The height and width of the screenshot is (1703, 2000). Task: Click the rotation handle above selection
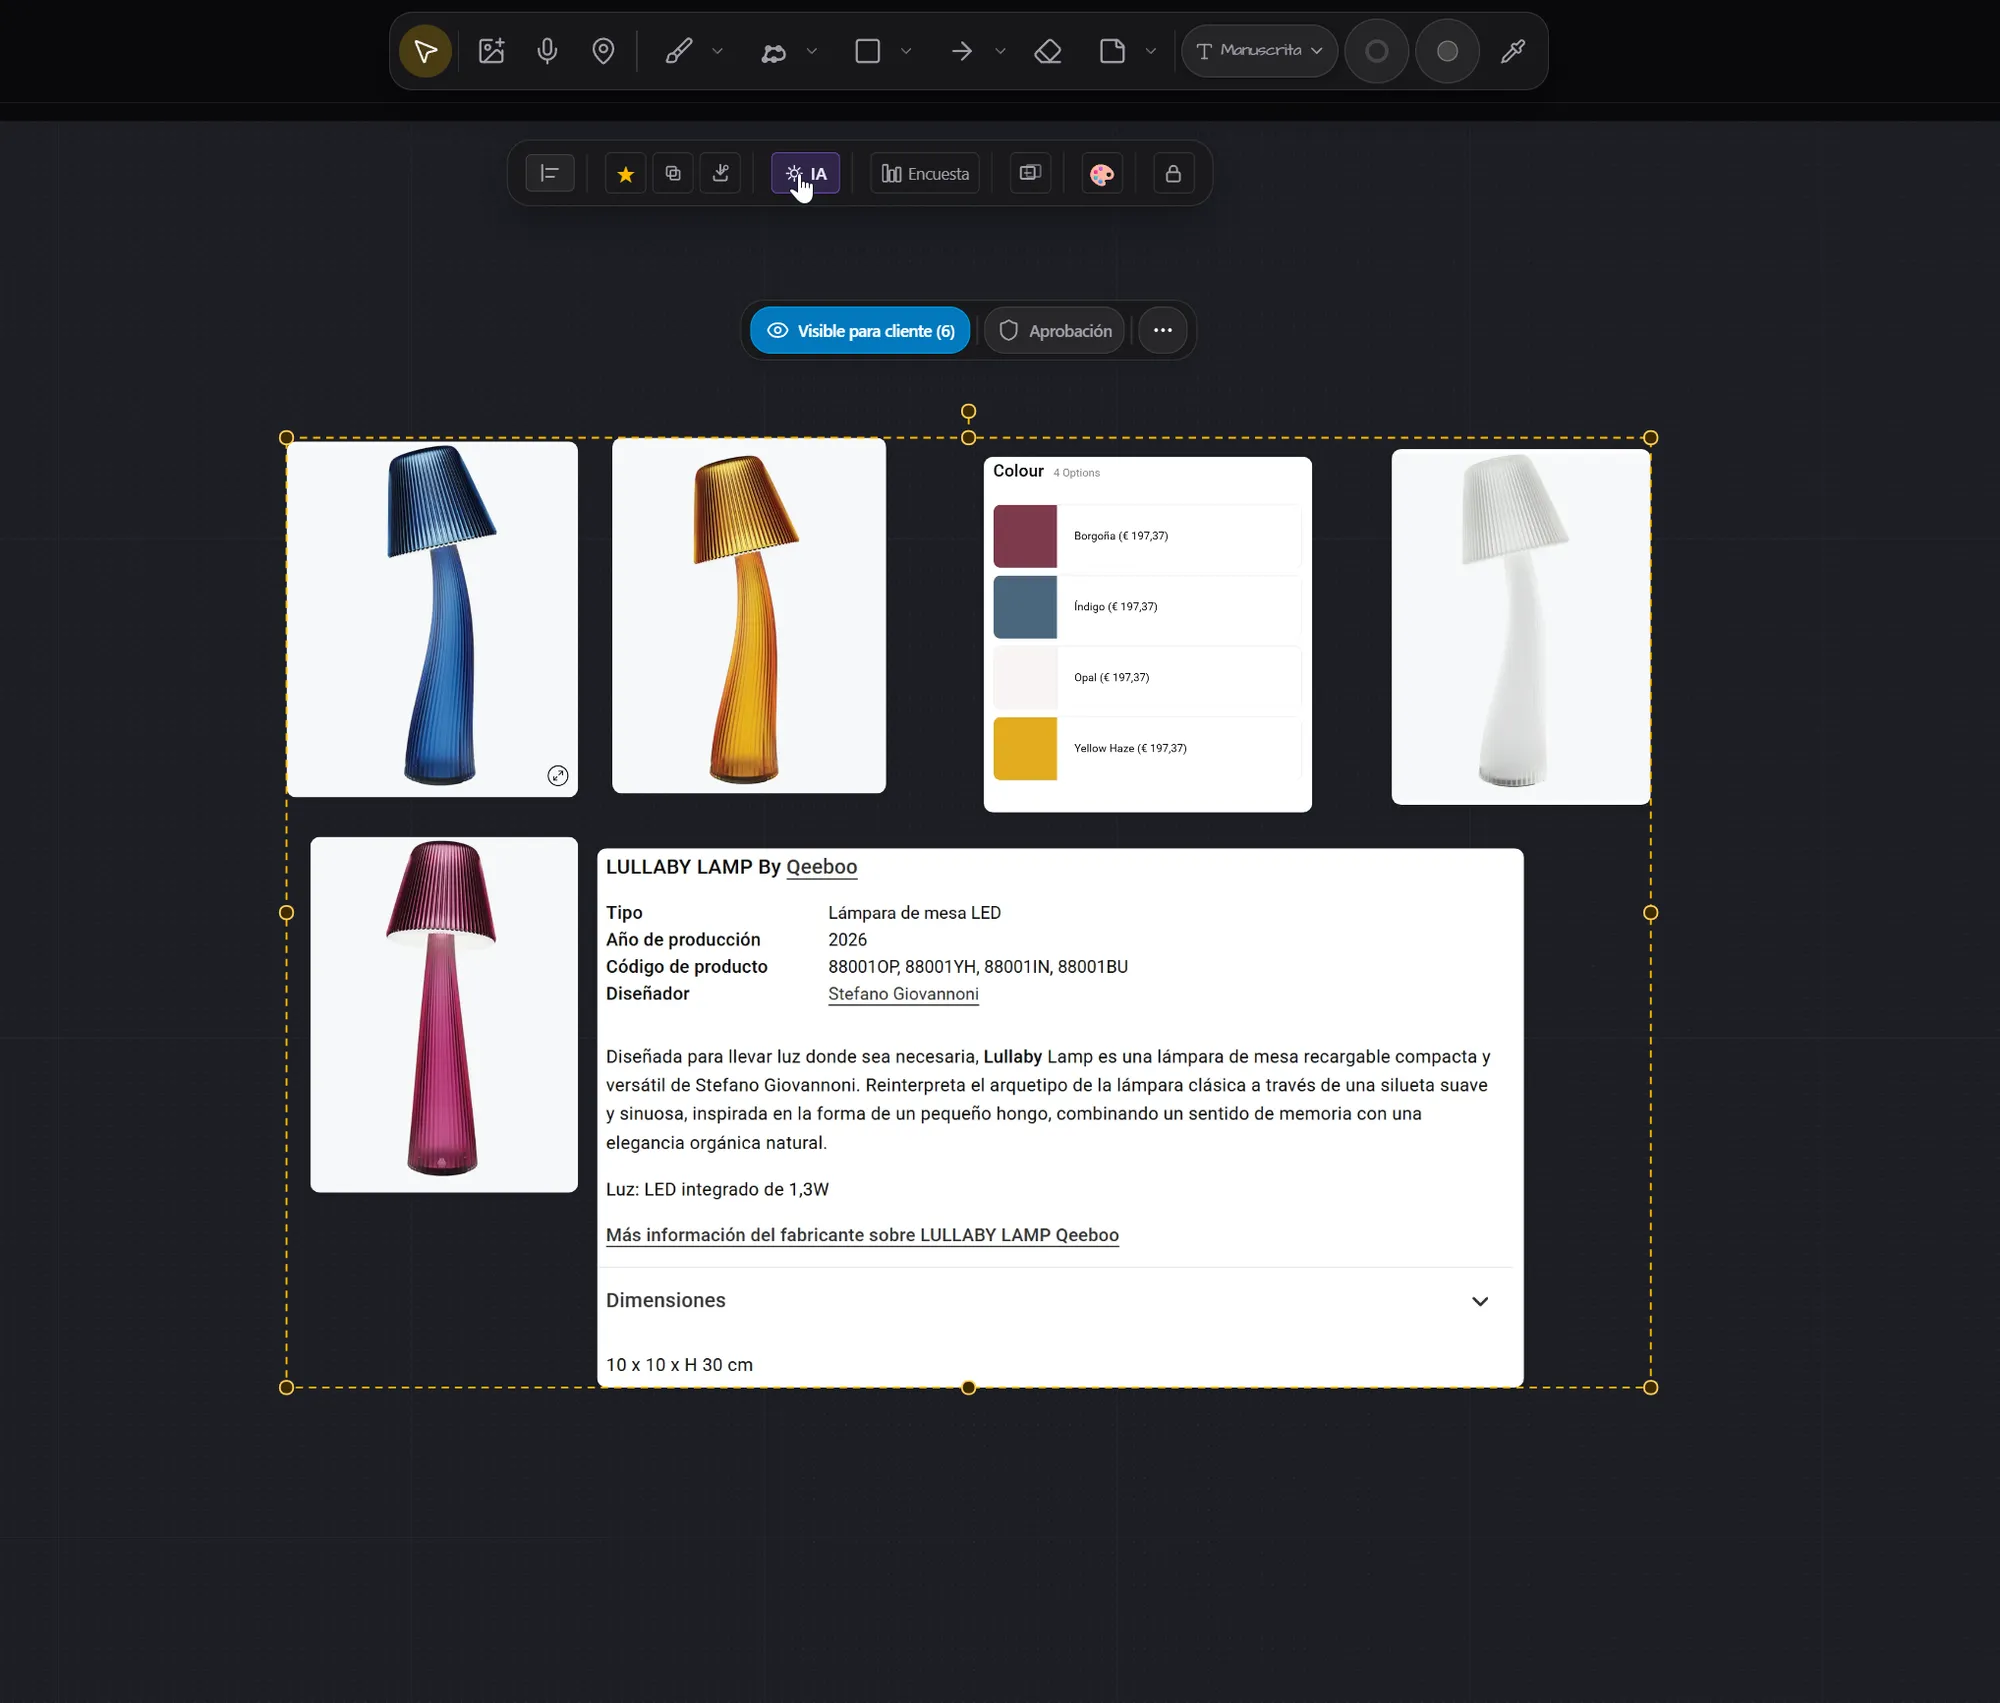click(968, 412)
